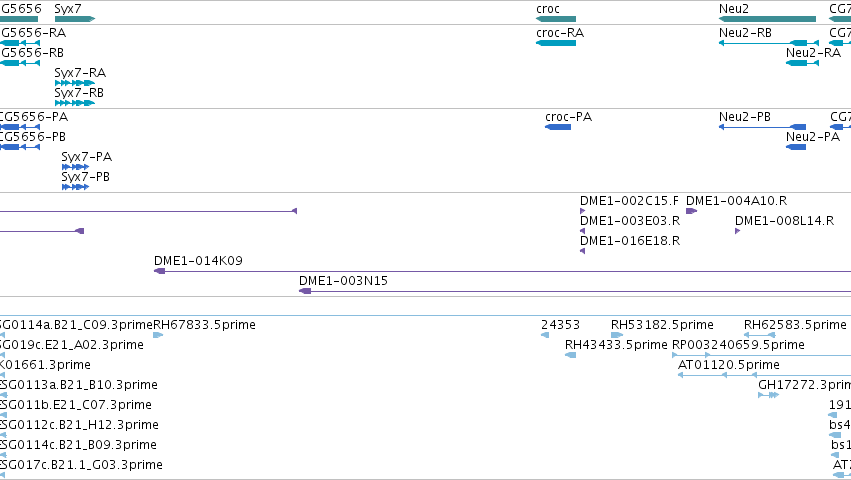Click the Neu2-PB protein line
The image size is (851, 480).
[763, 127]
